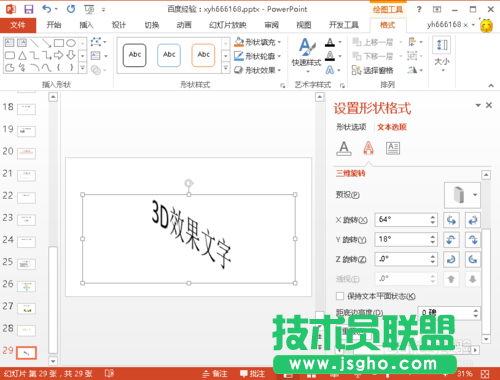Viewport: 500px width, 380px height.
Task: Rotate X right button
Action: (x=473, y=220)
